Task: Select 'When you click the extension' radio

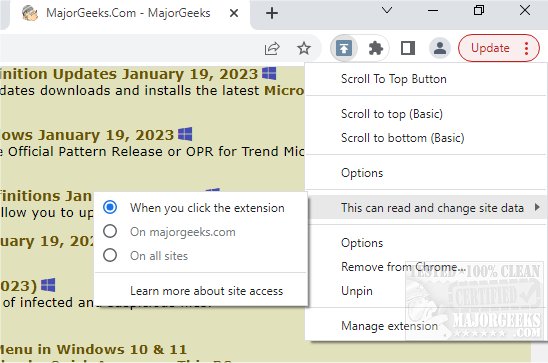Action: click(x=110, y=207)
